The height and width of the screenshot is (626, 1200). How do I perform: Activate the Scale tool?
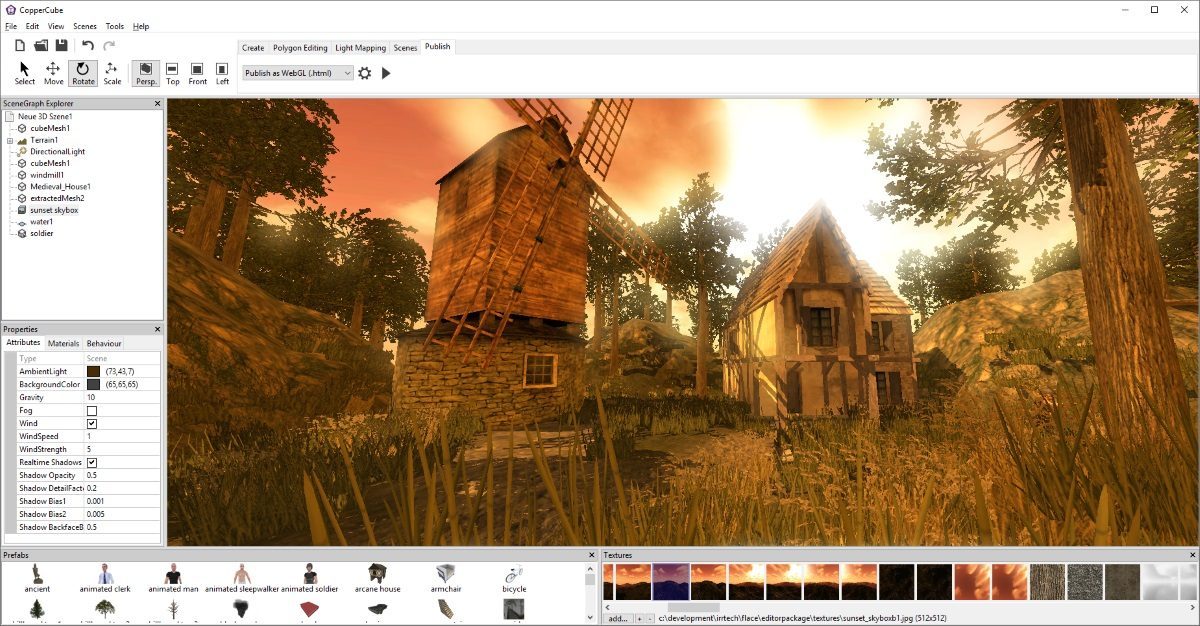point(112,73)
